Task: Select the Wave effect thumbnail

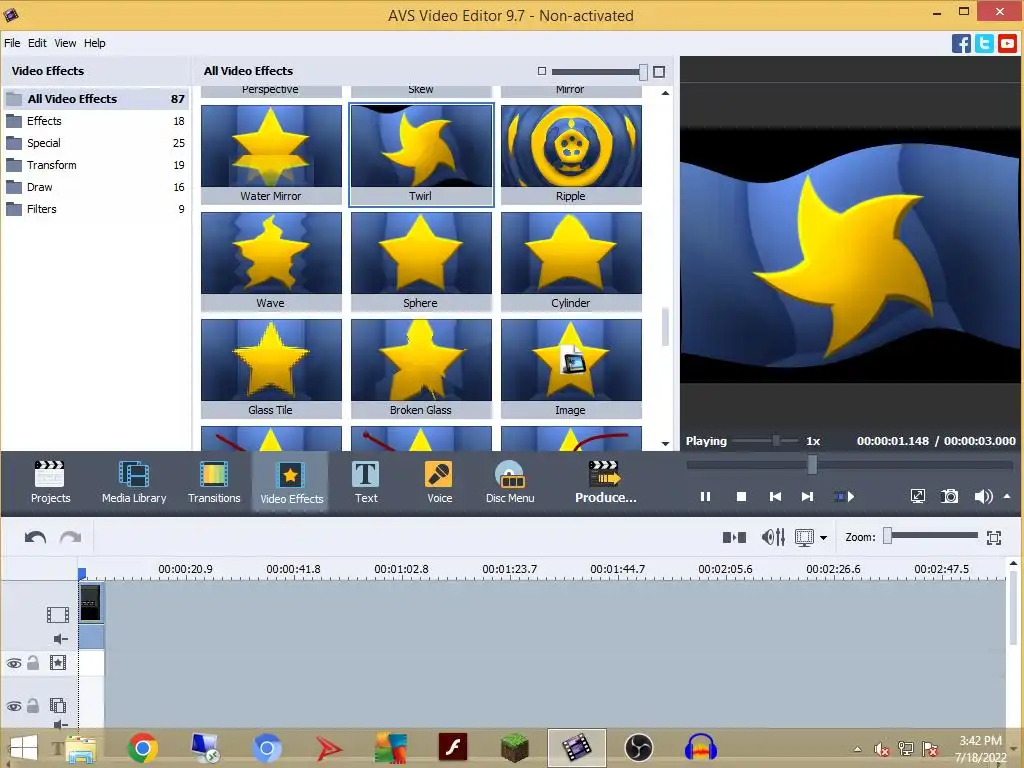Action: (x=271, y=261)
